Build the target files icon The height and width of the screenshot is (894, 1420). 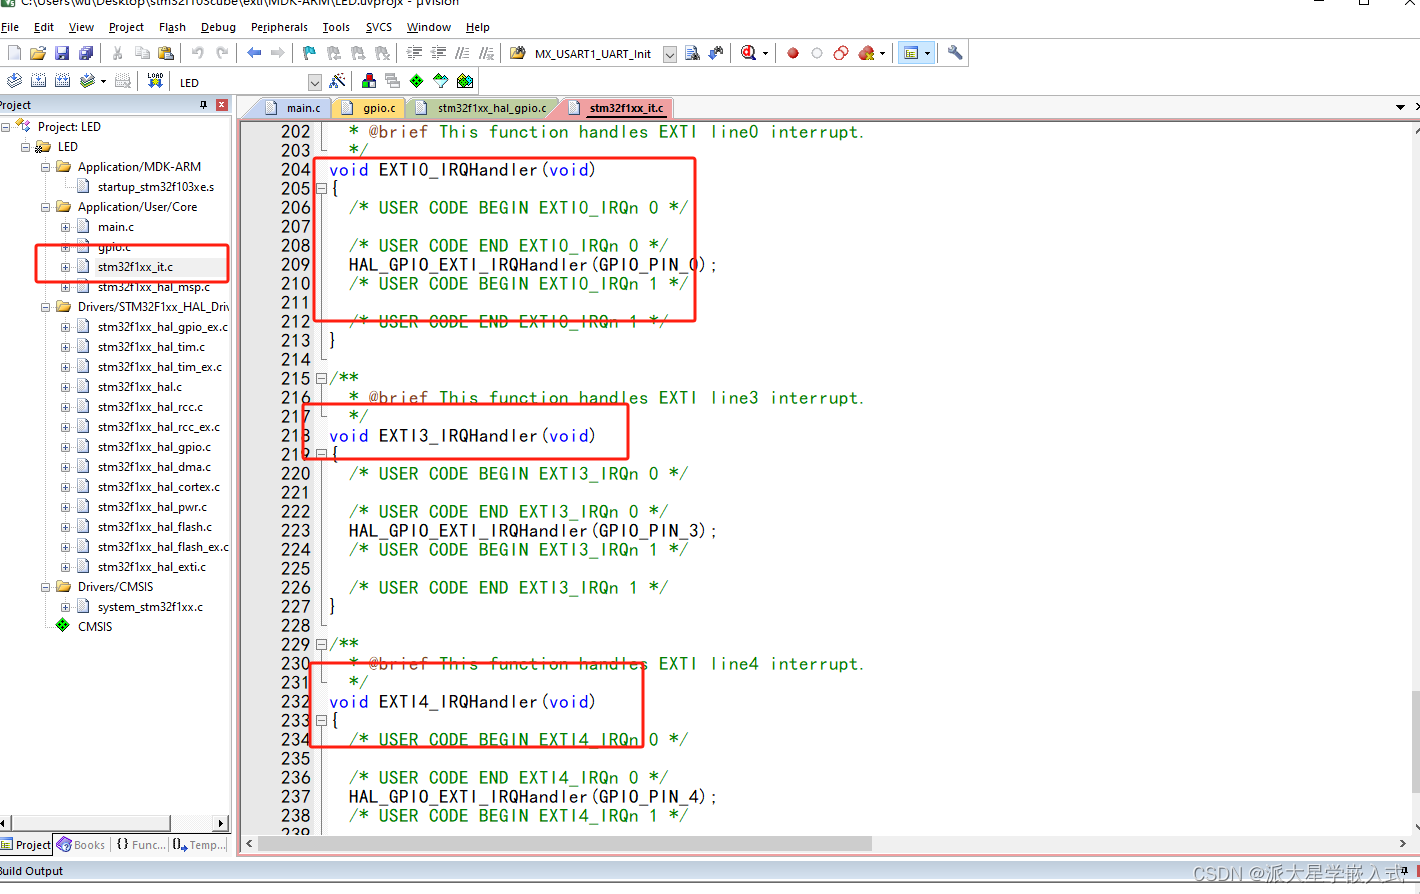coord(38,81)
